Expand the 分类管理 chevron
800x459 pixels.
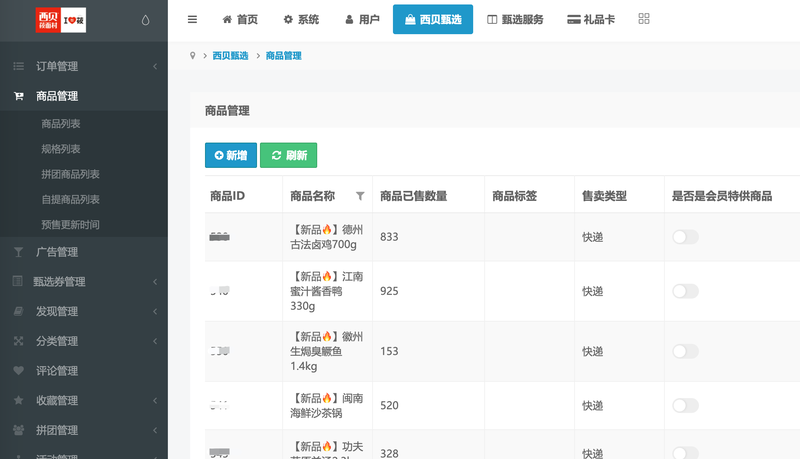155,341
